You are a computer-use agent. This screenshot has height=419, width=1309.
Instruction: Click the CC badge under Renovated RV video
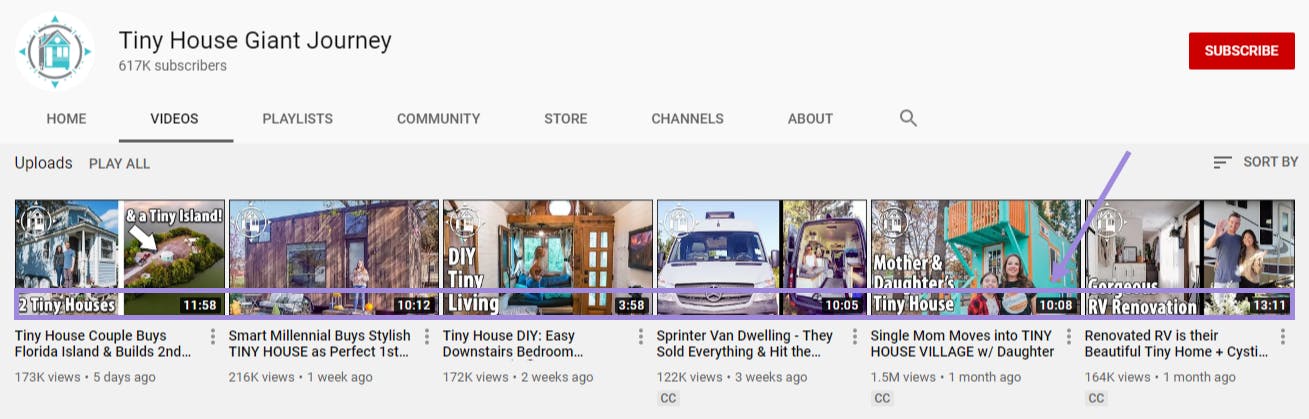(x=1096, y=398)
